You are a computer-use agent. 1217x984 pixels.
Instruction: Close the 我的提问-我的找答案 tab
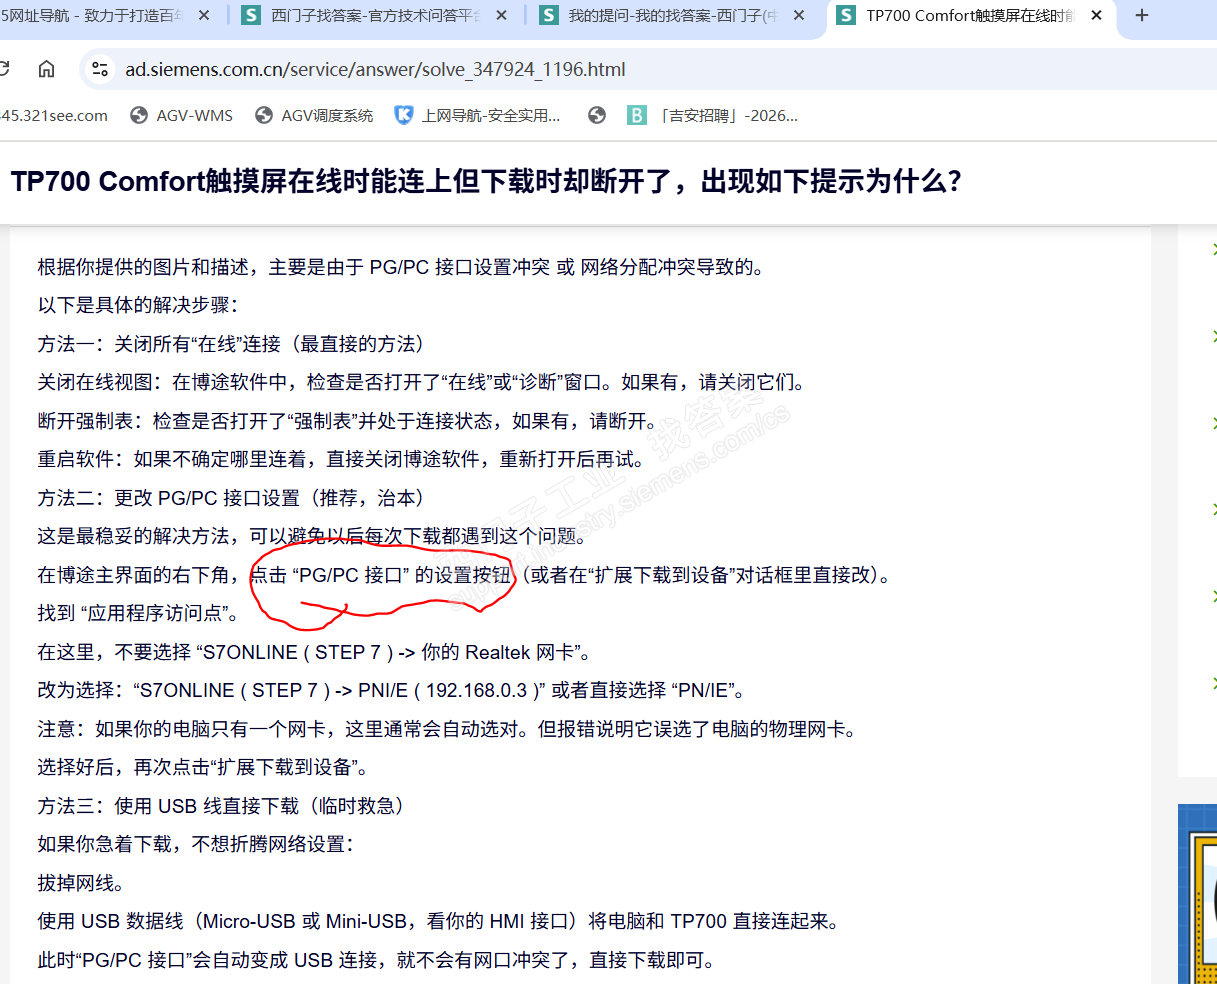[x=798, y=16]
